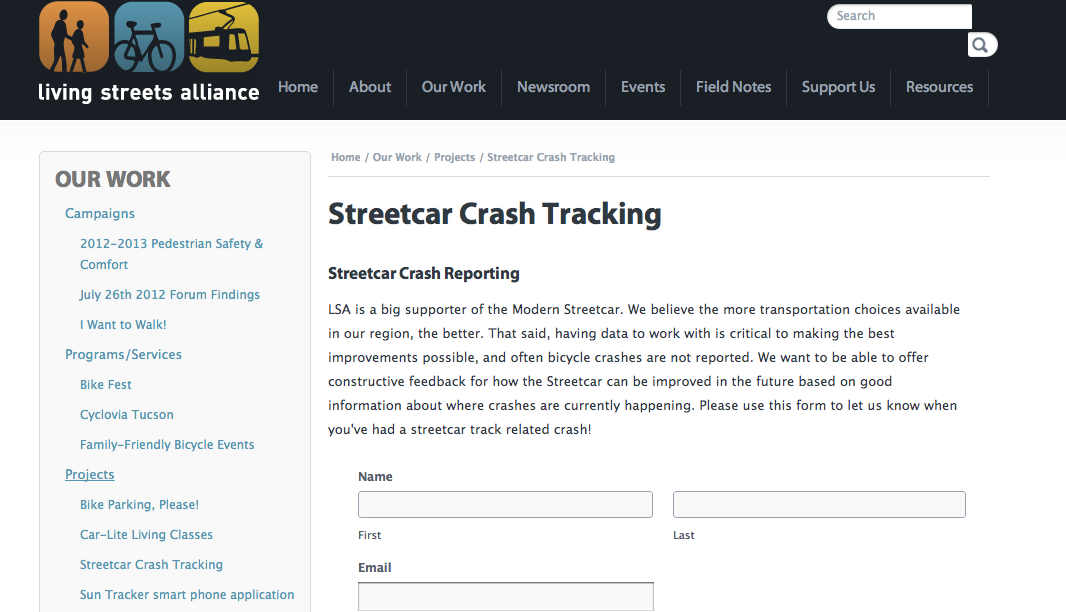Viewport: 1066px width, 612px height.
Task: Click into the Email input field
Action: (506, 596)
